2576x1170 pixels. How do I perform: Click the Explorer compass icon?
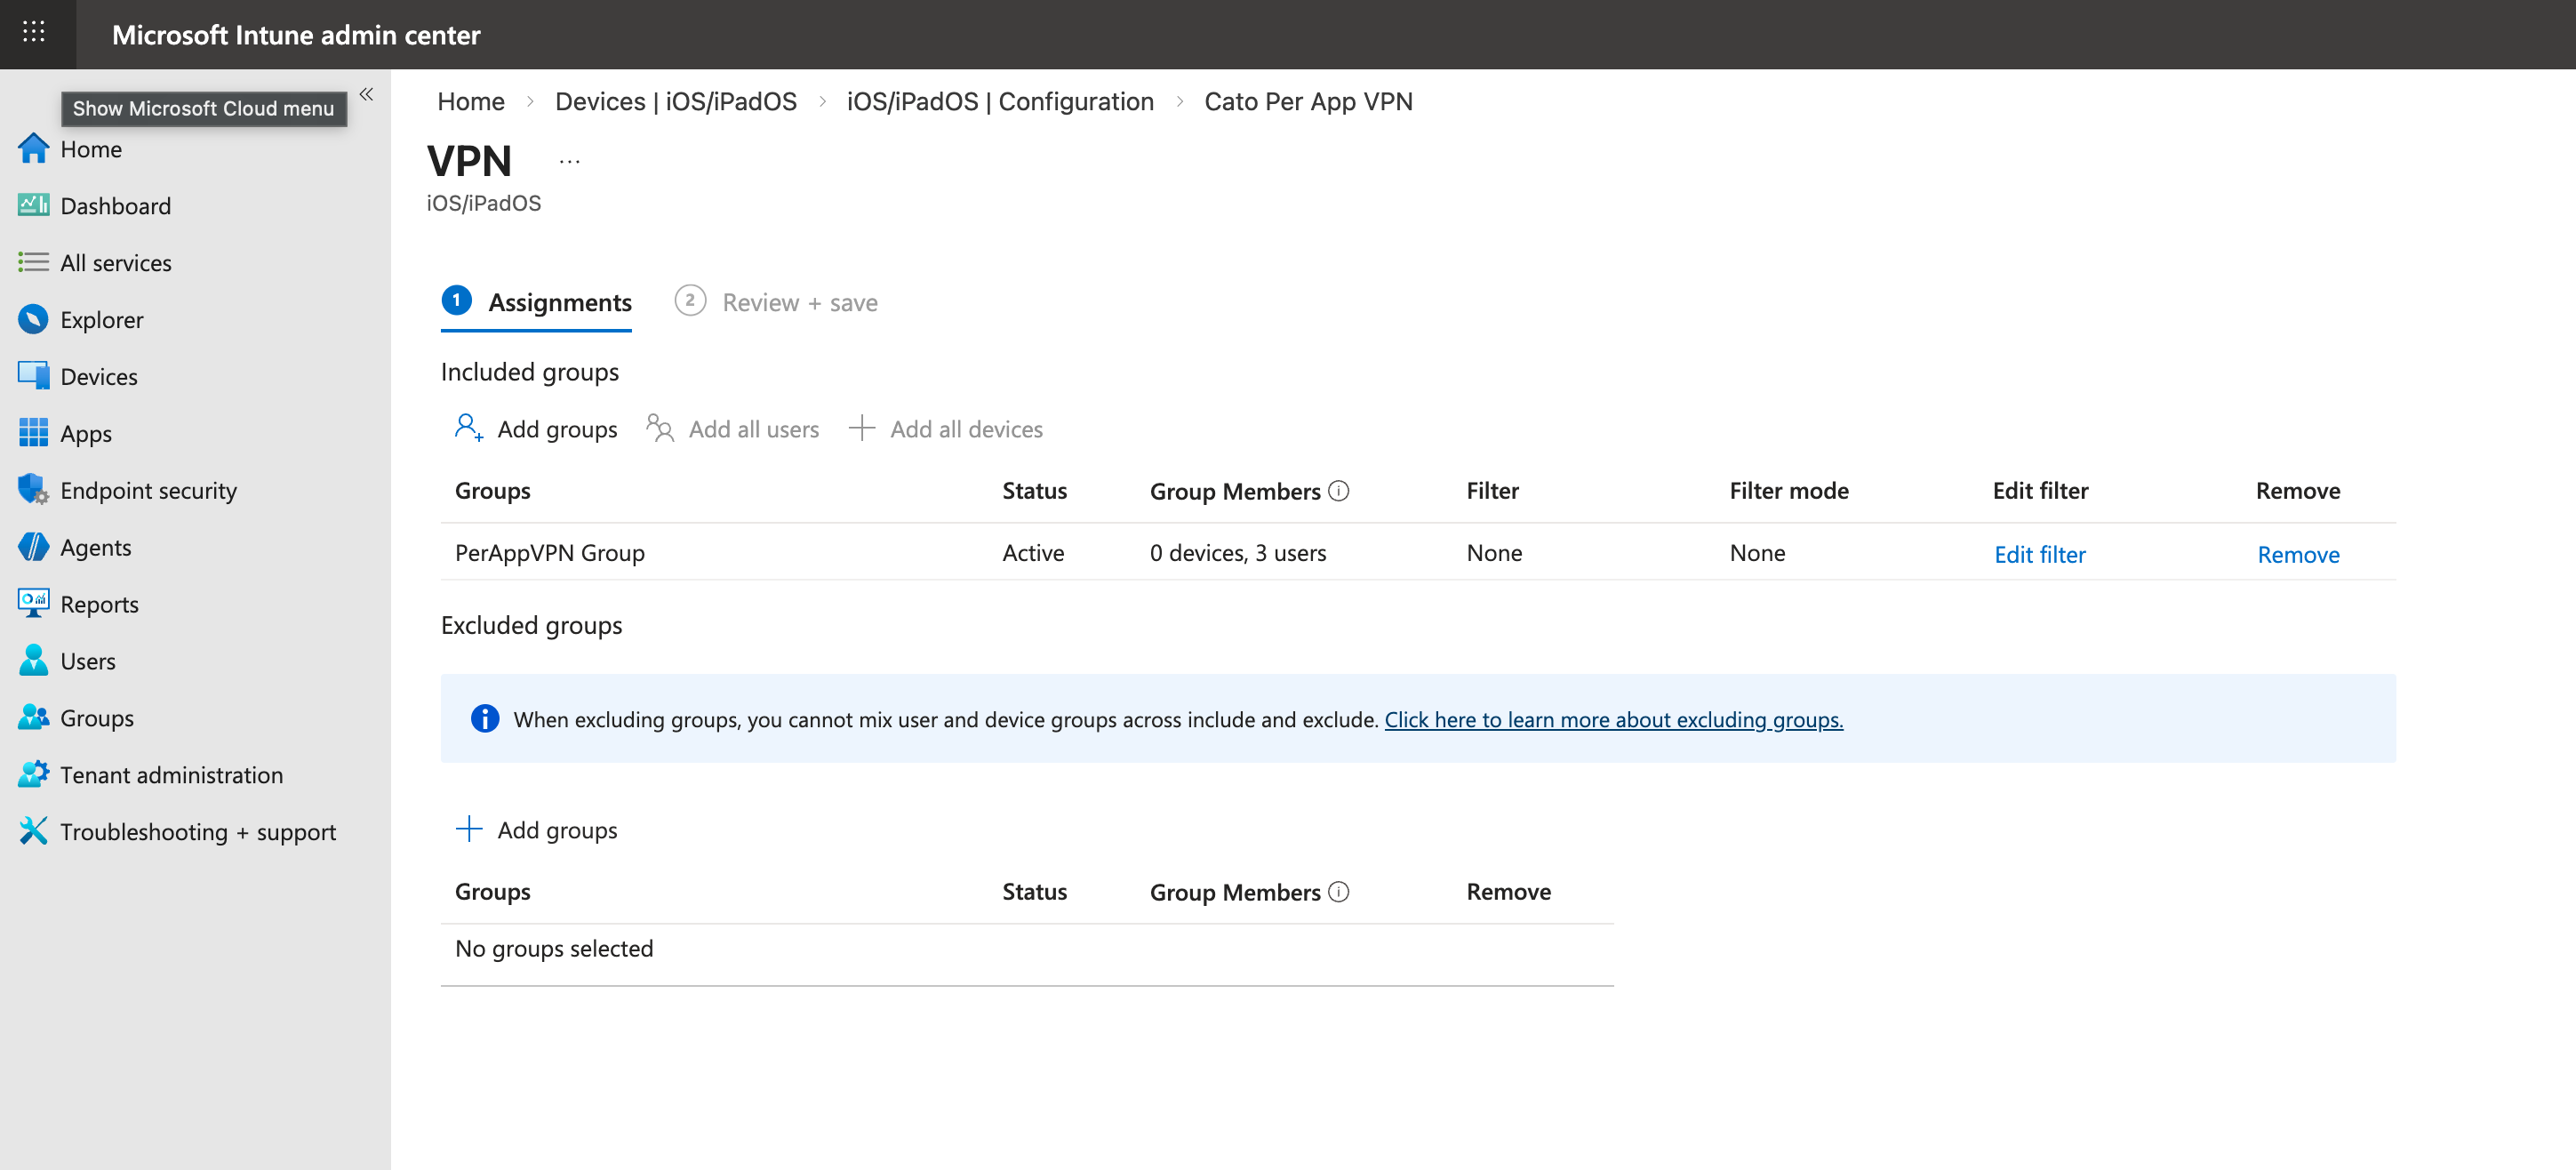(x=33, y=319)
